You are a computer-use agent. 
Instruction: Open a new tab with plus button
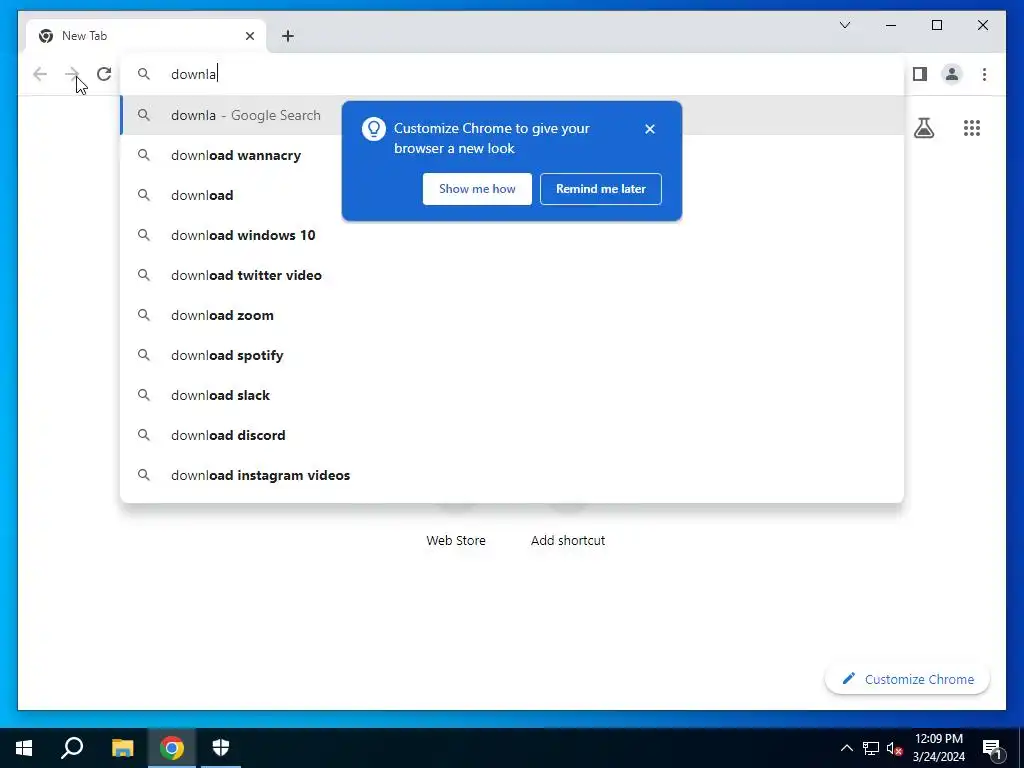tap(288, 36)
